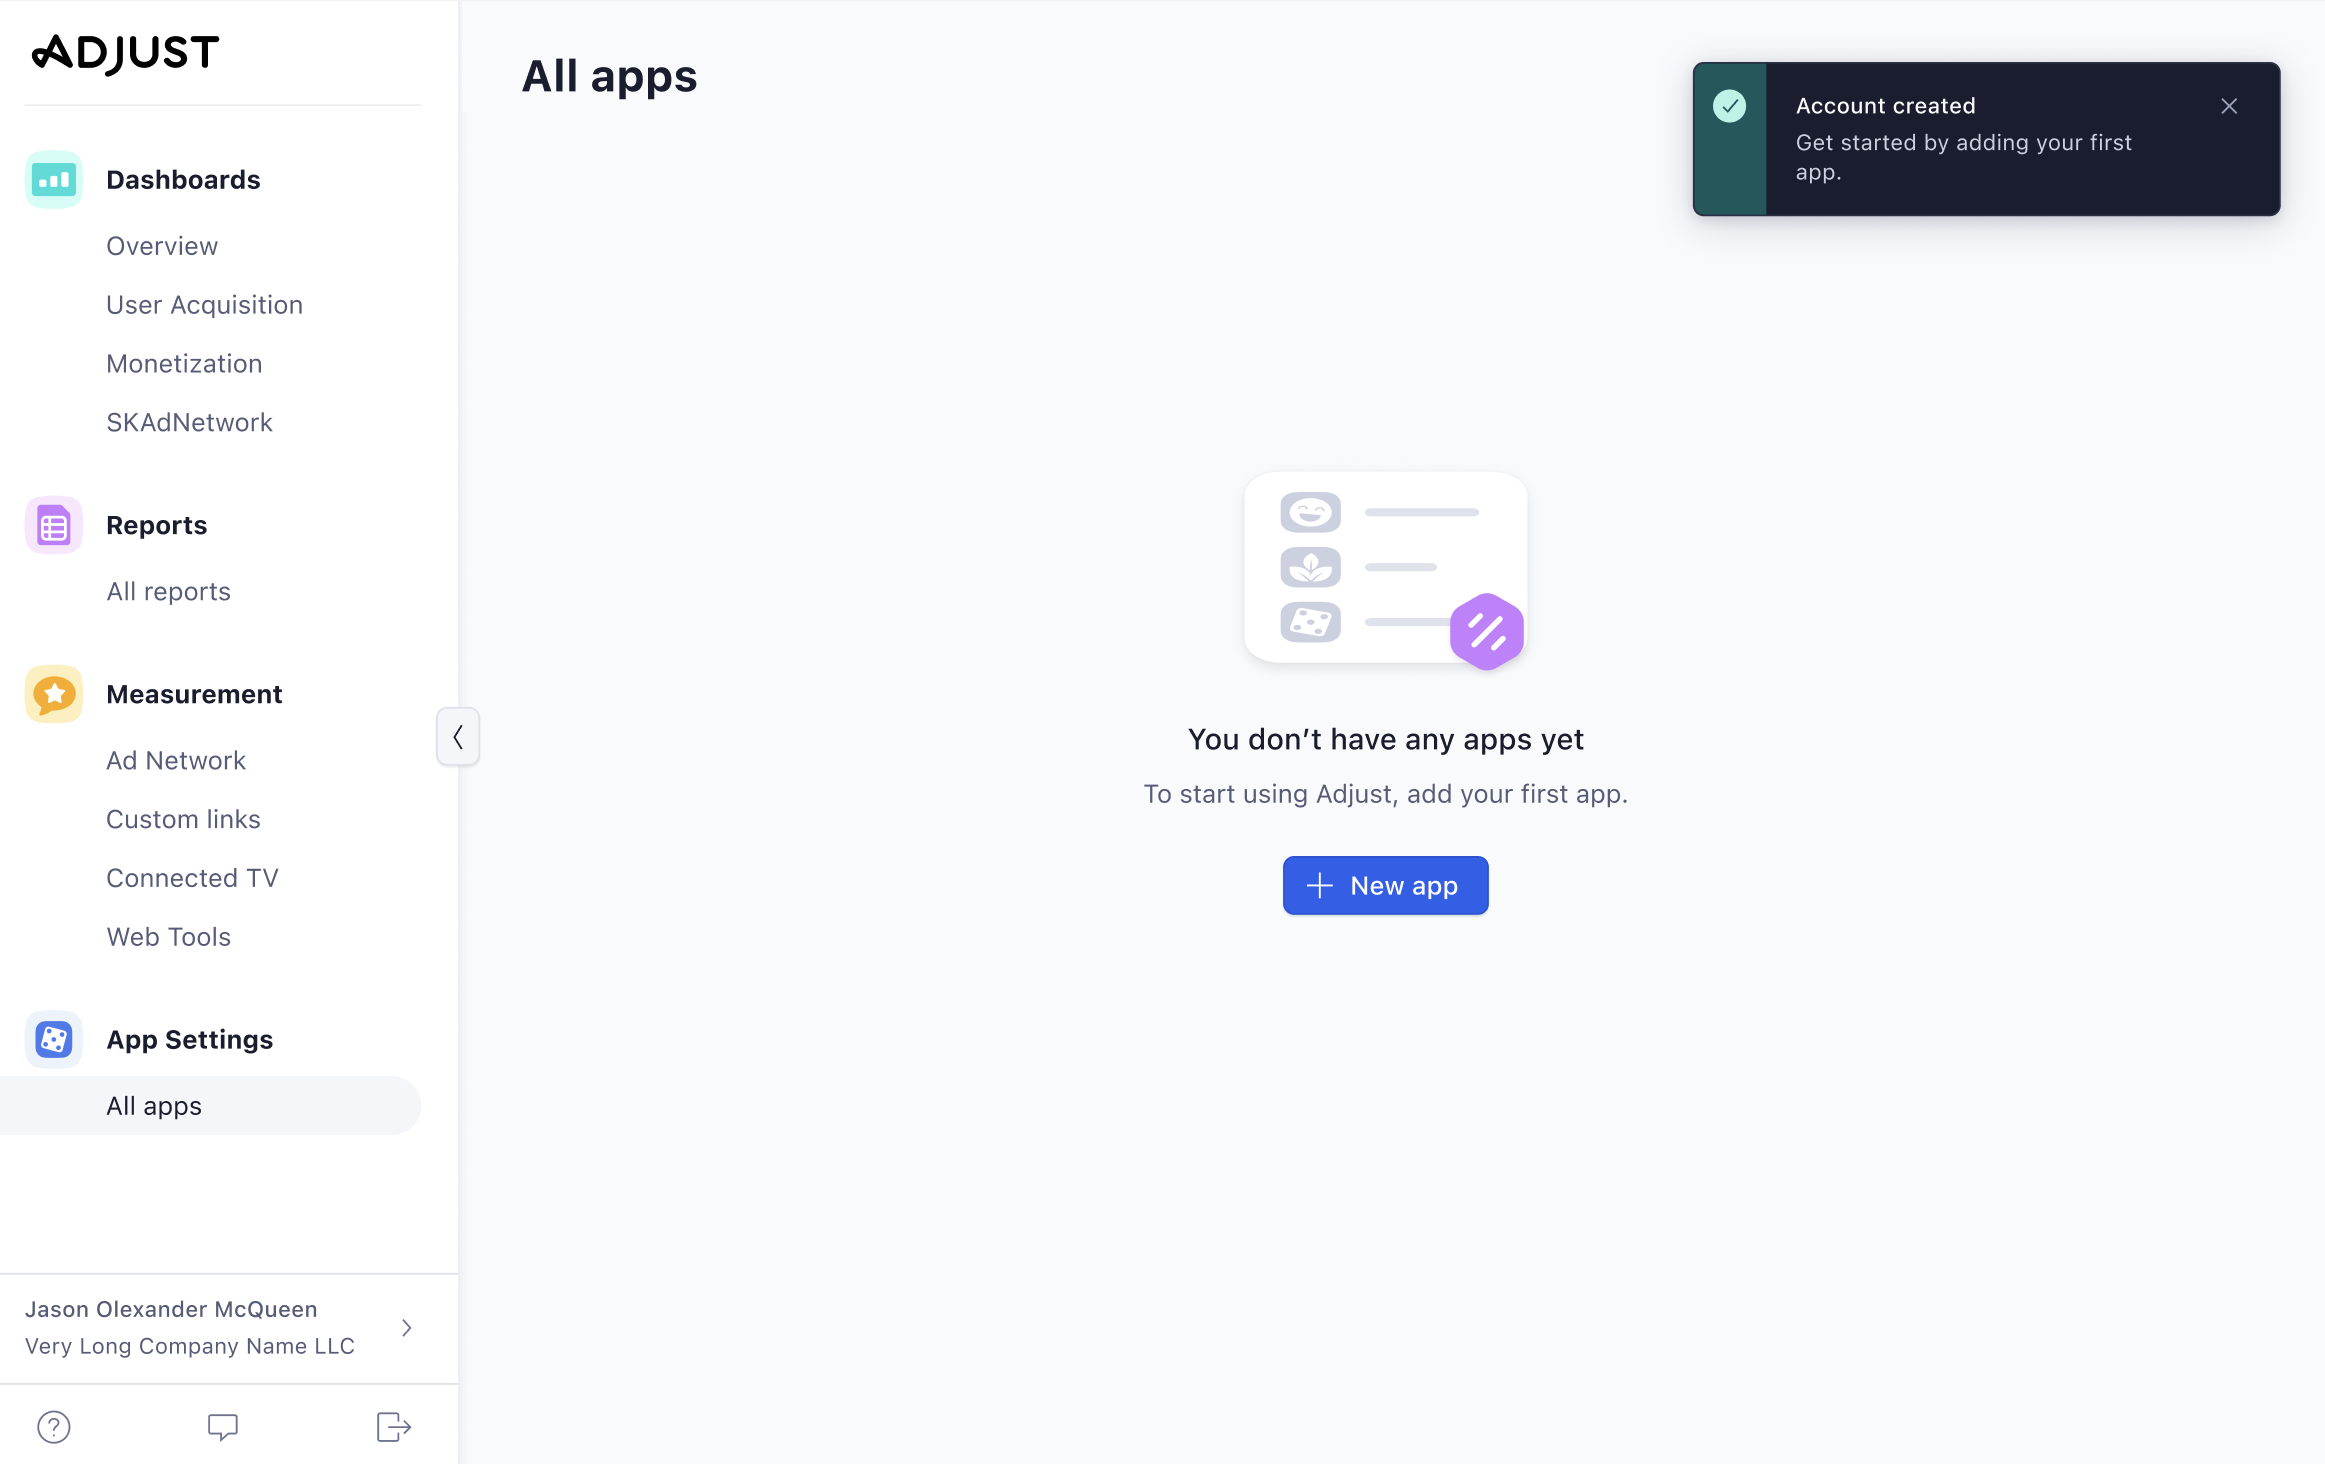Click the Measurement star icon

[x=53, y=693]
